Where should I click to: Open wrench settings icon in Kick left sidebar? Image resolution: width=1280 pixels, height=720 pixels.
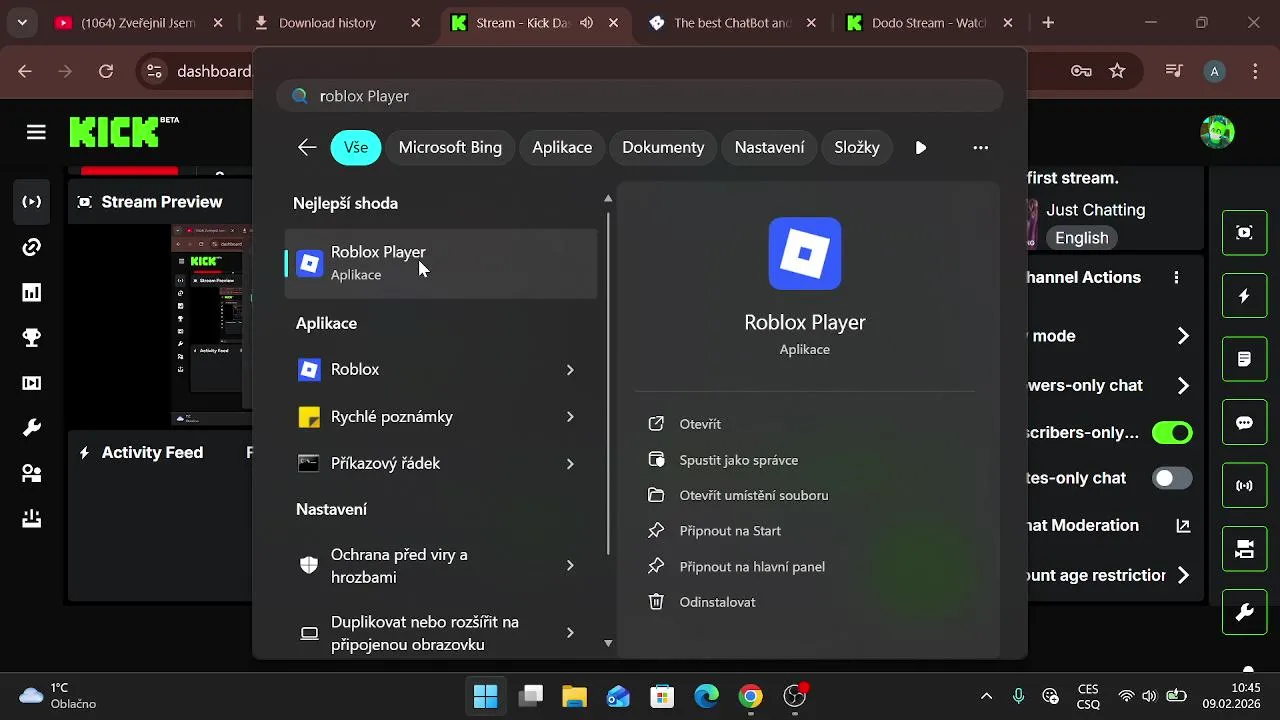[x=32, y=428]
